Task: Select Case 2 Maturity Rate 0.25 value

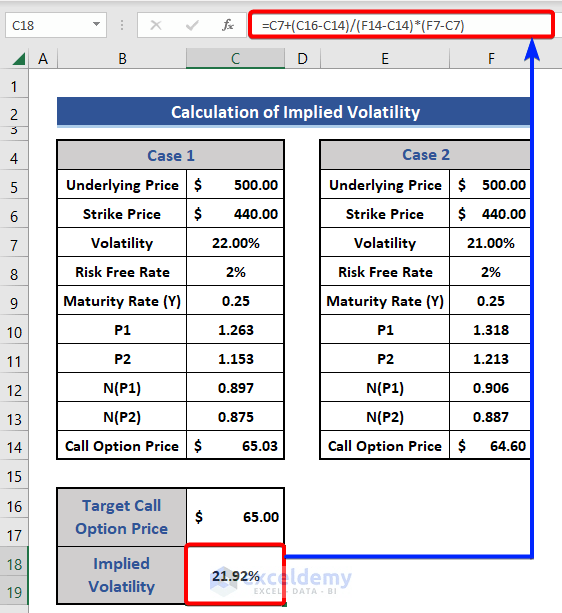Action: pyautogui.click(x=490, y=301)
